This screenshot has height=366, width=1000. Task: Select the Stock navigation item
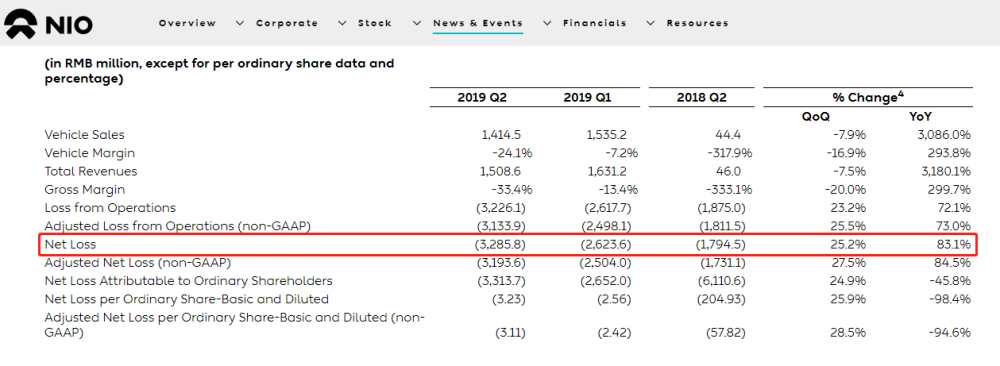click(375, 23)
